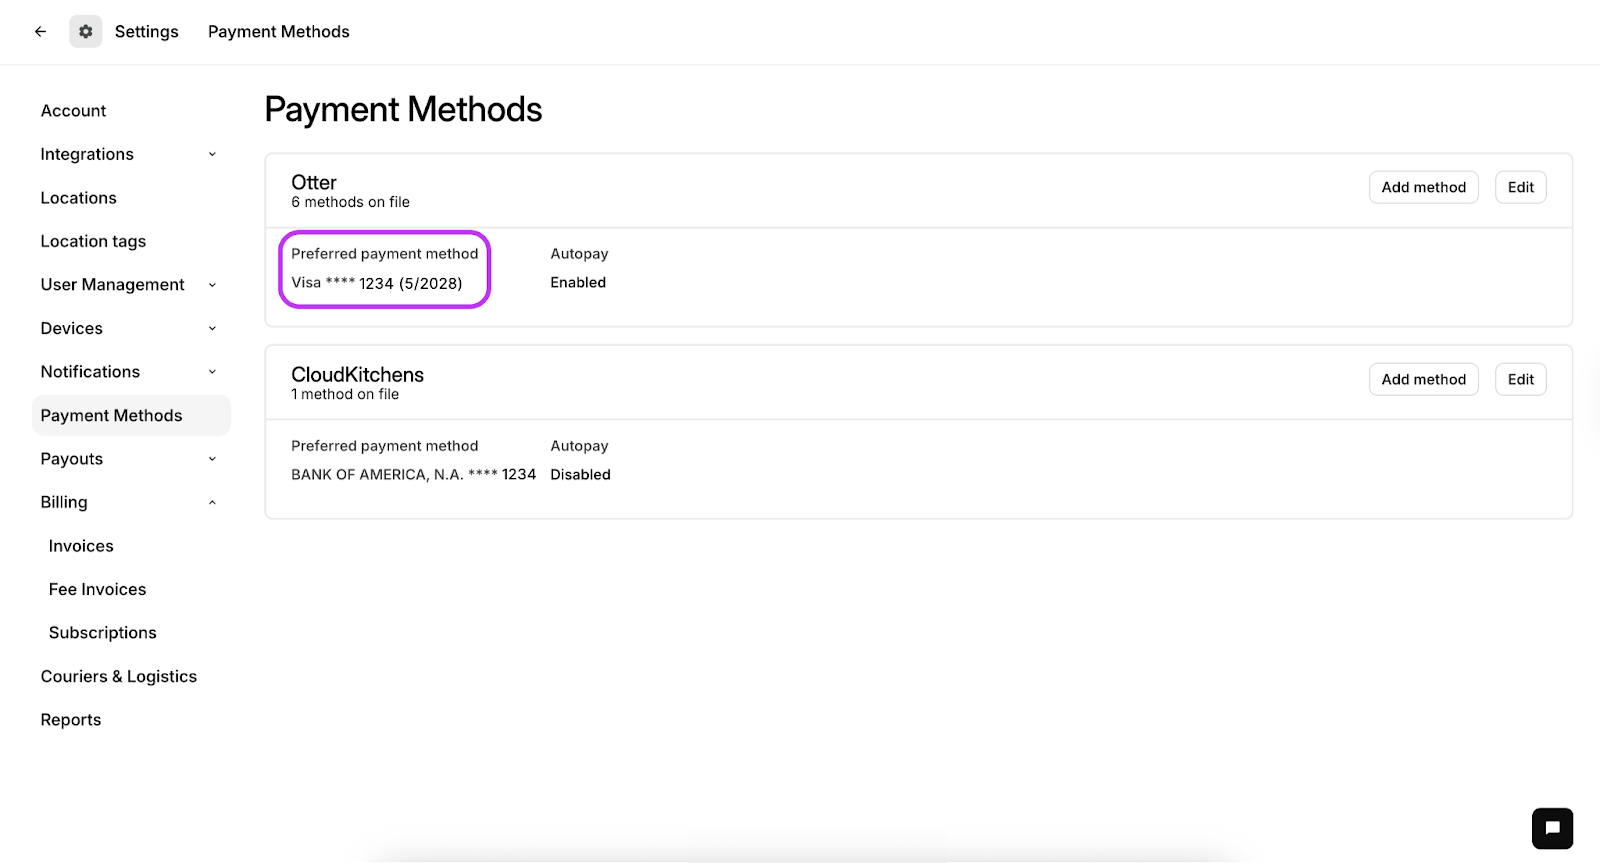This screenshot has width=1600, height=863.
Task: Click Edit for CloudKitchens payment methods
Action: click(x=1520, y=379)
